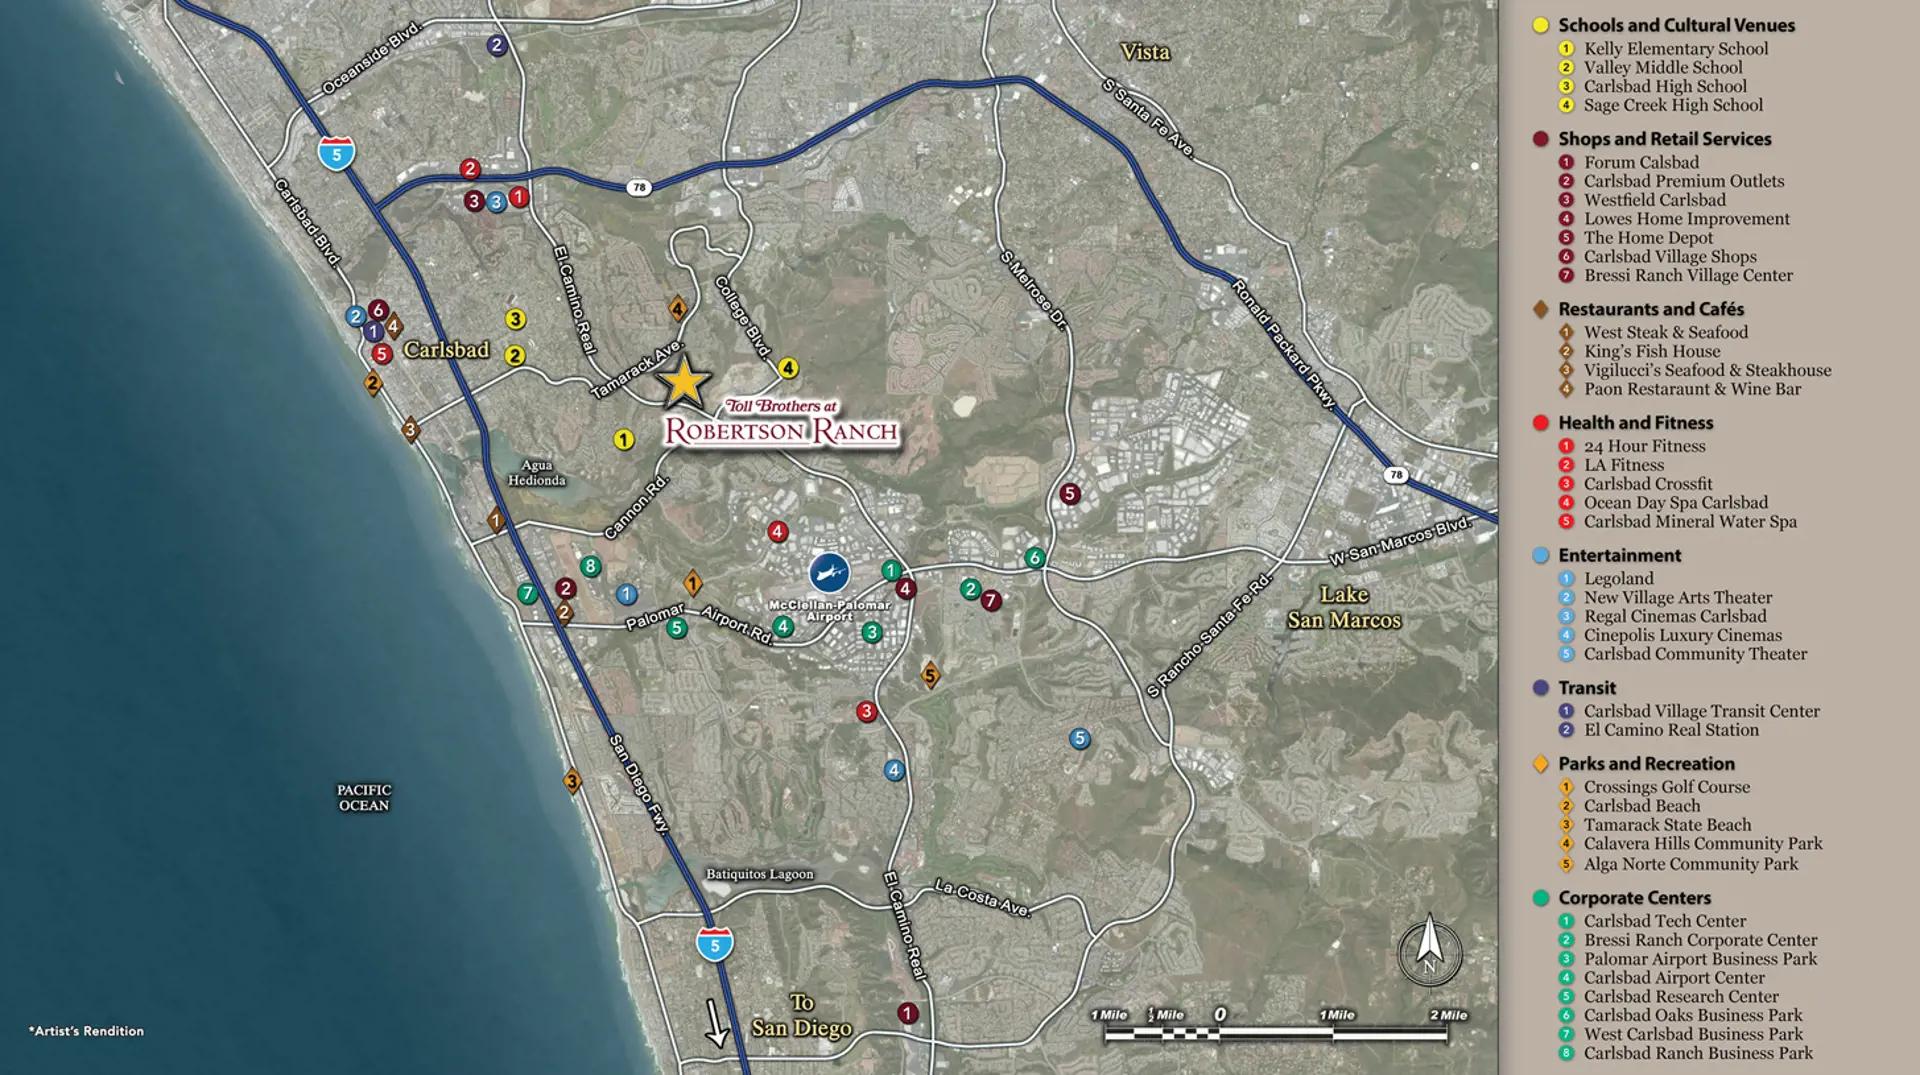Click the distance scale bar
Viewport: 1920px width, 1075px height.
pyautogui.click(x=1277, y=1033)
